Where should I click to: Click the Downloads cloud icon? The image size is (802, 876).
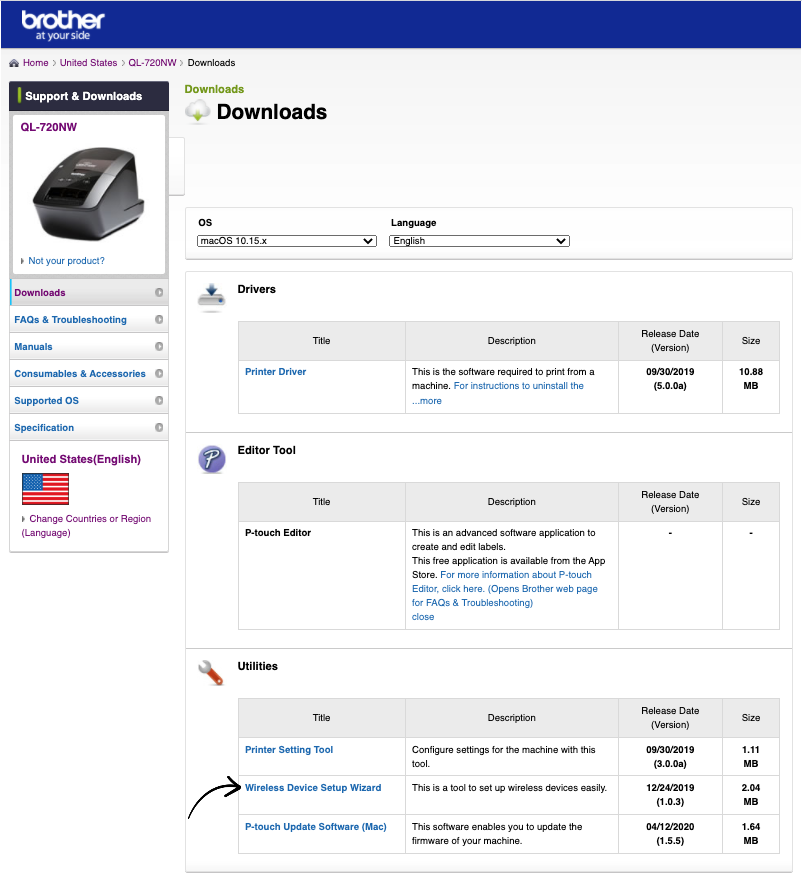point(197,111)
